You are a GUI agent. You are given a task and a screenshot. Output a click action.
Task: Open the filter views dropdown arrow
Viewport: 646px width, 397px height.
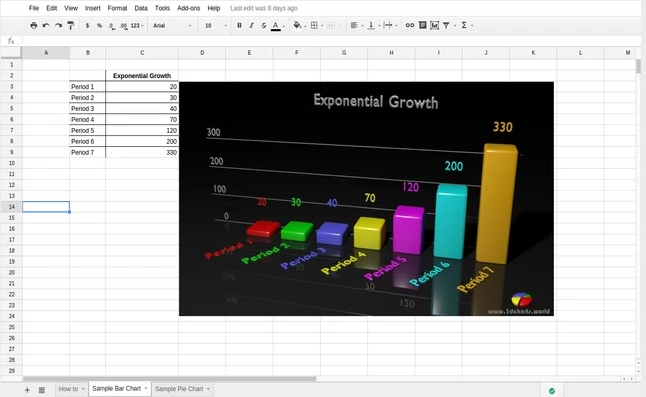click(455, 26)
